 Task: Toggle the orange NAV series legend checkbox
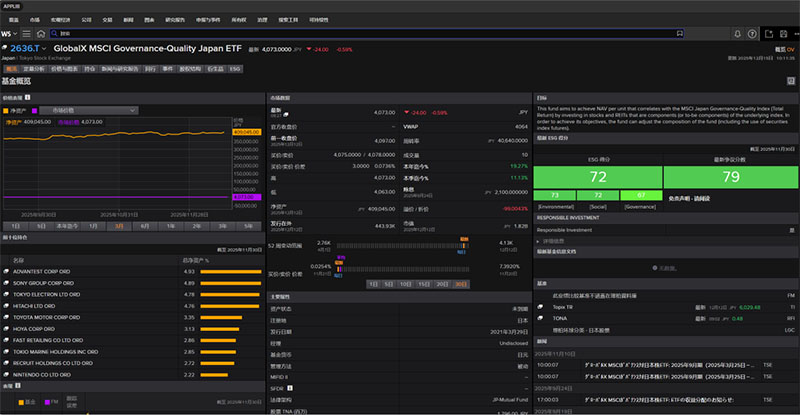click(x=8, y=111)
